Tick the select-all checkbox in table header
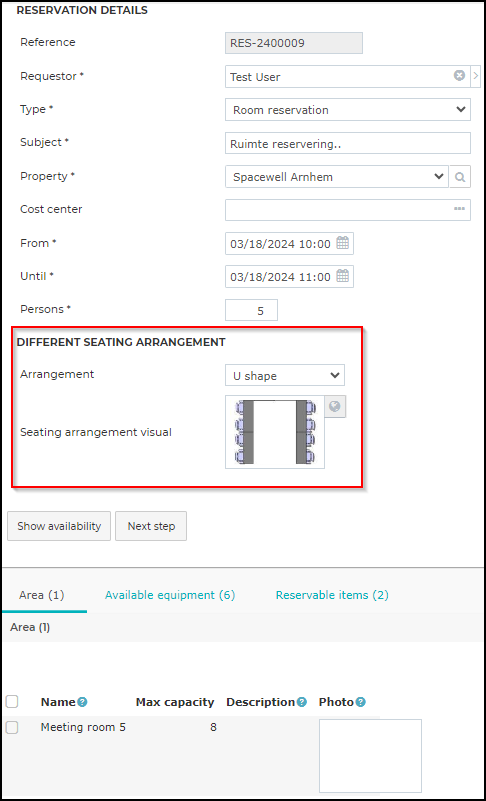 point(12,702)
